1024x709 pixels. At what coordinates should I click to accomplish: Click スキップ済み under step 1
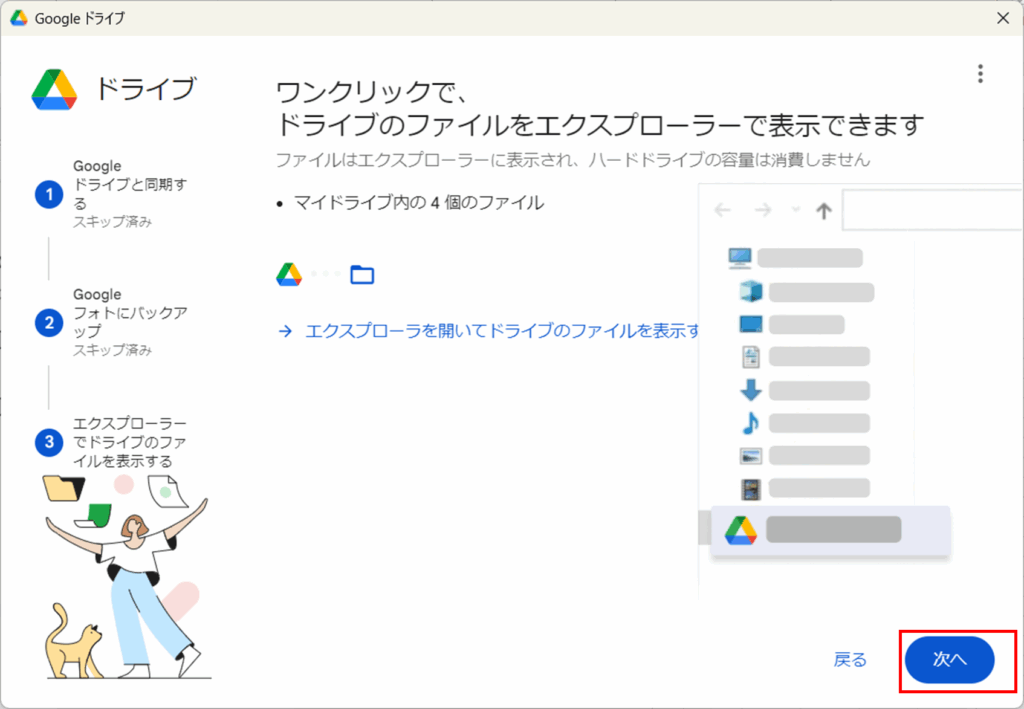(x=112, y=222)
